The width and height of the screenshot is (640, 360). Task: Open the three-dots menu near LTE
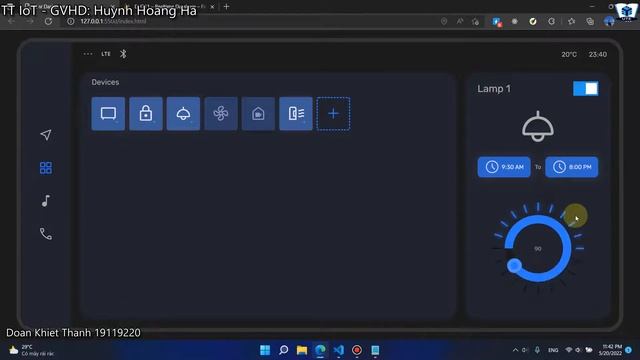click(x=87, y=54)
